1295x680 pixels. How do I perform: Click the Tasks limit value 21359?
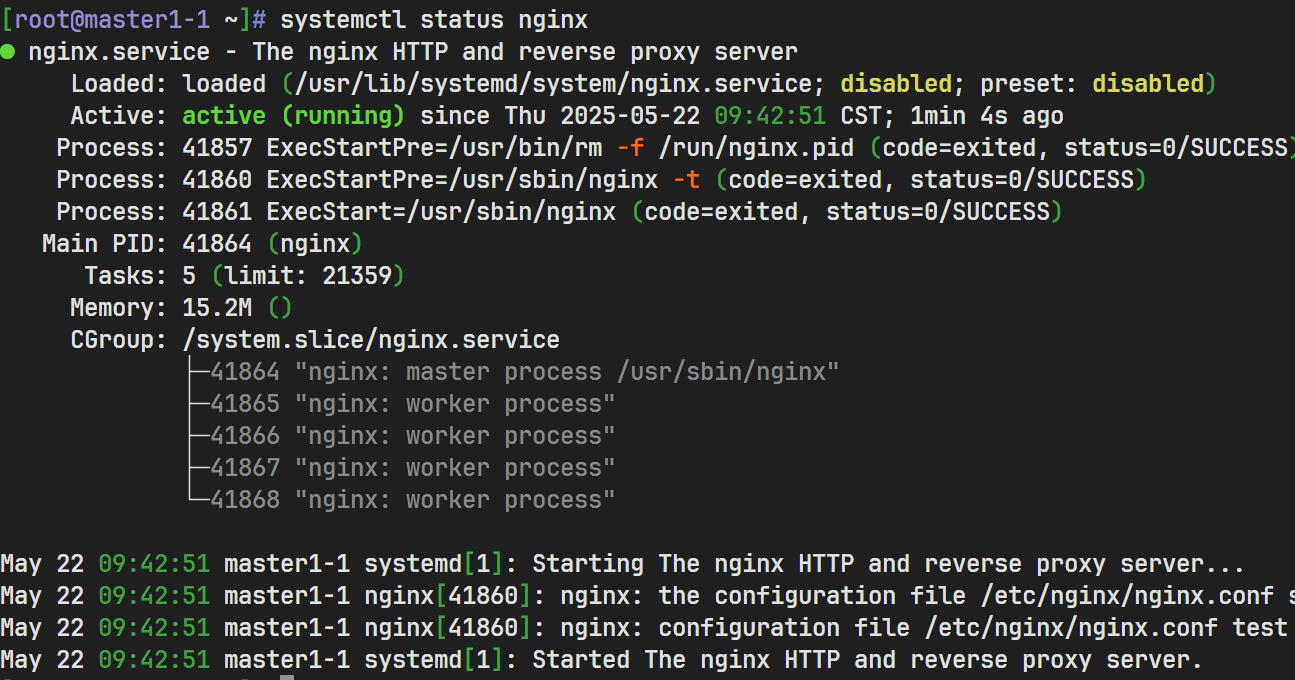(x=356, y=276)
